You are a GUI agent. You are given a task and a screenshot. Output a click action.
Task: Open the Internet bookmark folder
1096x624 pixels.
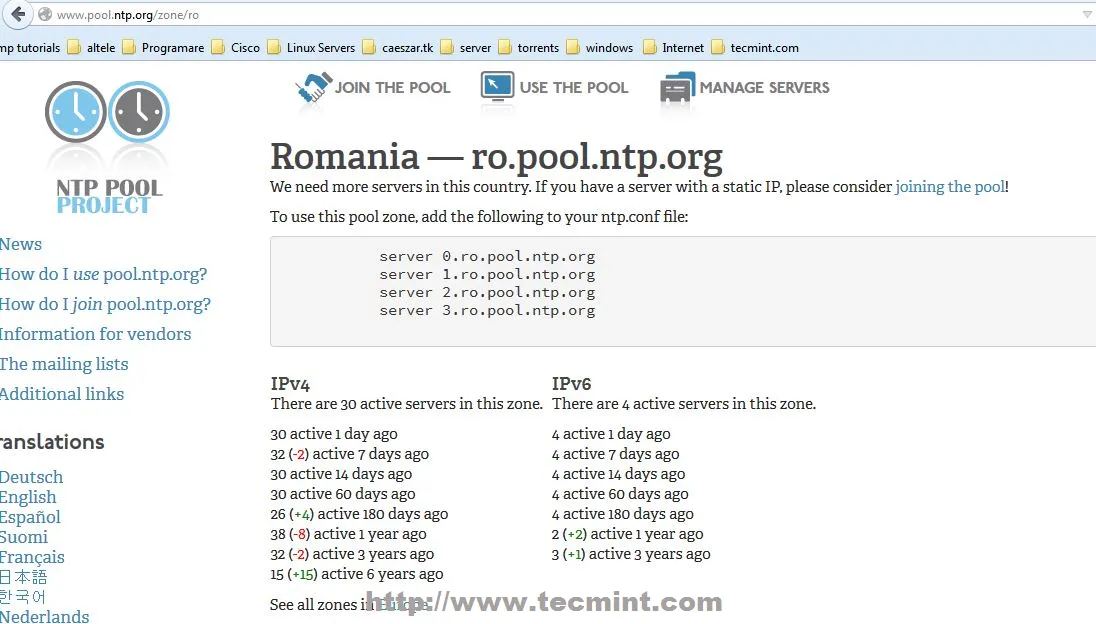click(x=673, y=47)
